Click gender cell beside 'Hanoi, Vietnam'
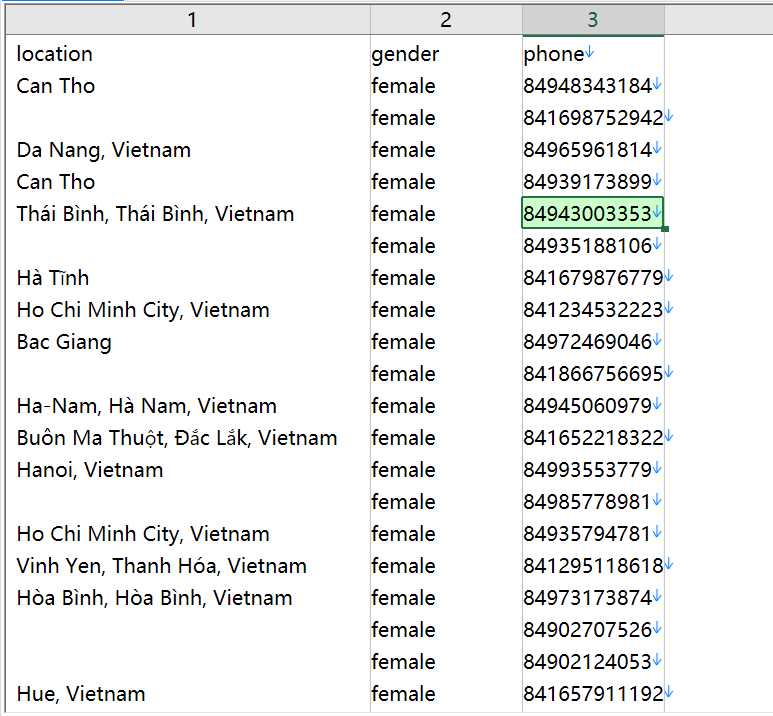 (446, 469)
